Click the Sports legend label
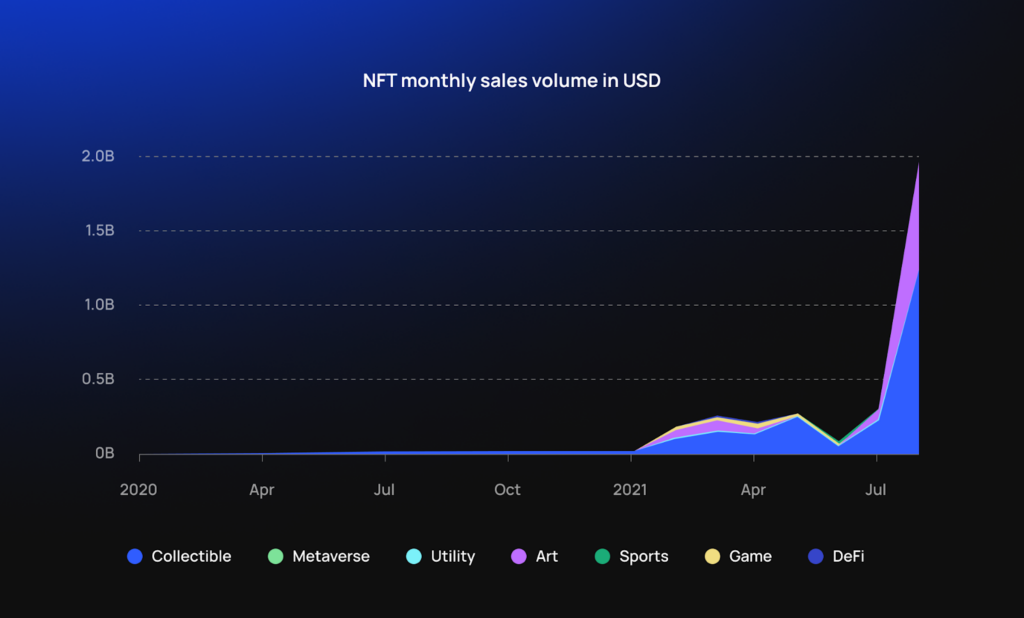 (x=644, y=557)
